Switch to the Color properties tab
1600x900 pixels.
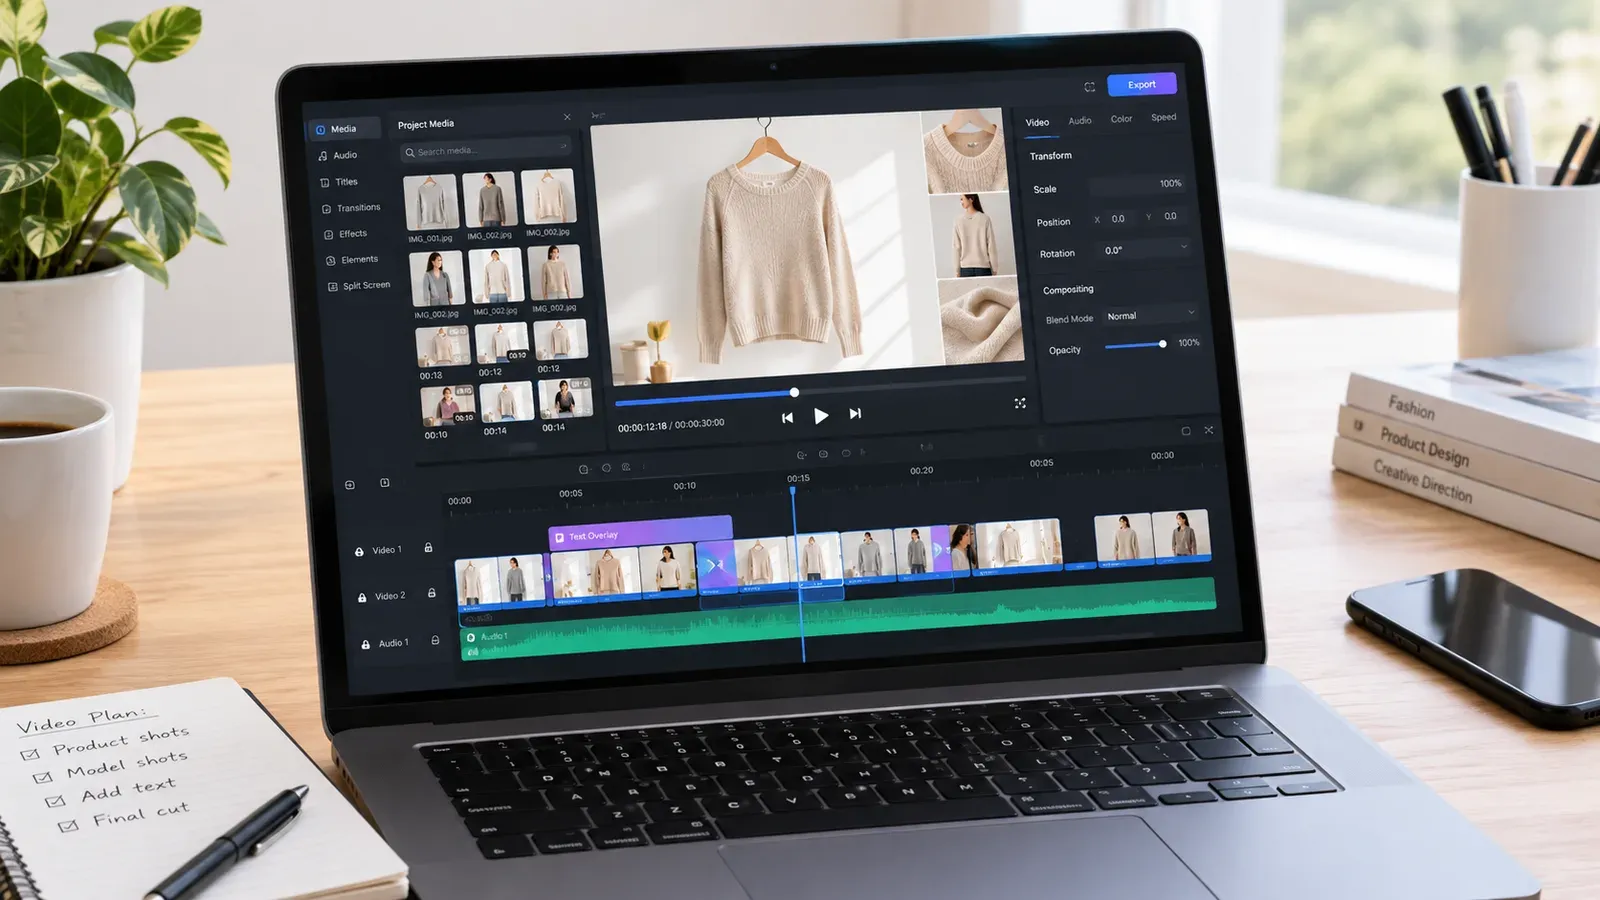(x=1121, y=119)
